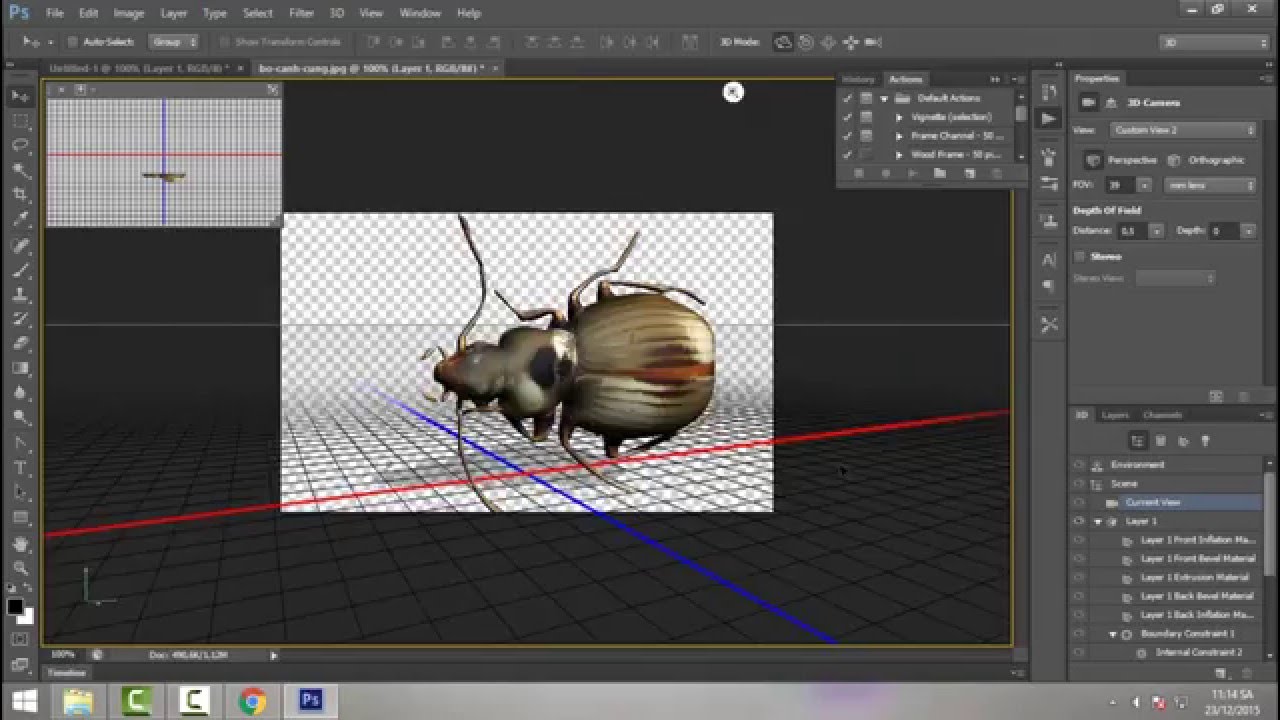The height and width of the screenshot is (720, 1280).
Task: Click the Rotate 3D Object mode icon
Action: 783,42
